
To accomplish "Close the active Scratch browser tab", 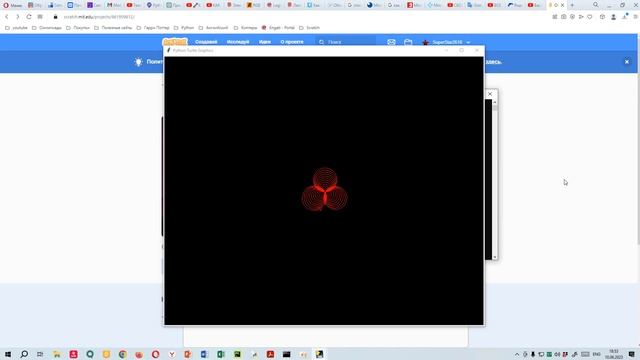I will pos(562,5).
